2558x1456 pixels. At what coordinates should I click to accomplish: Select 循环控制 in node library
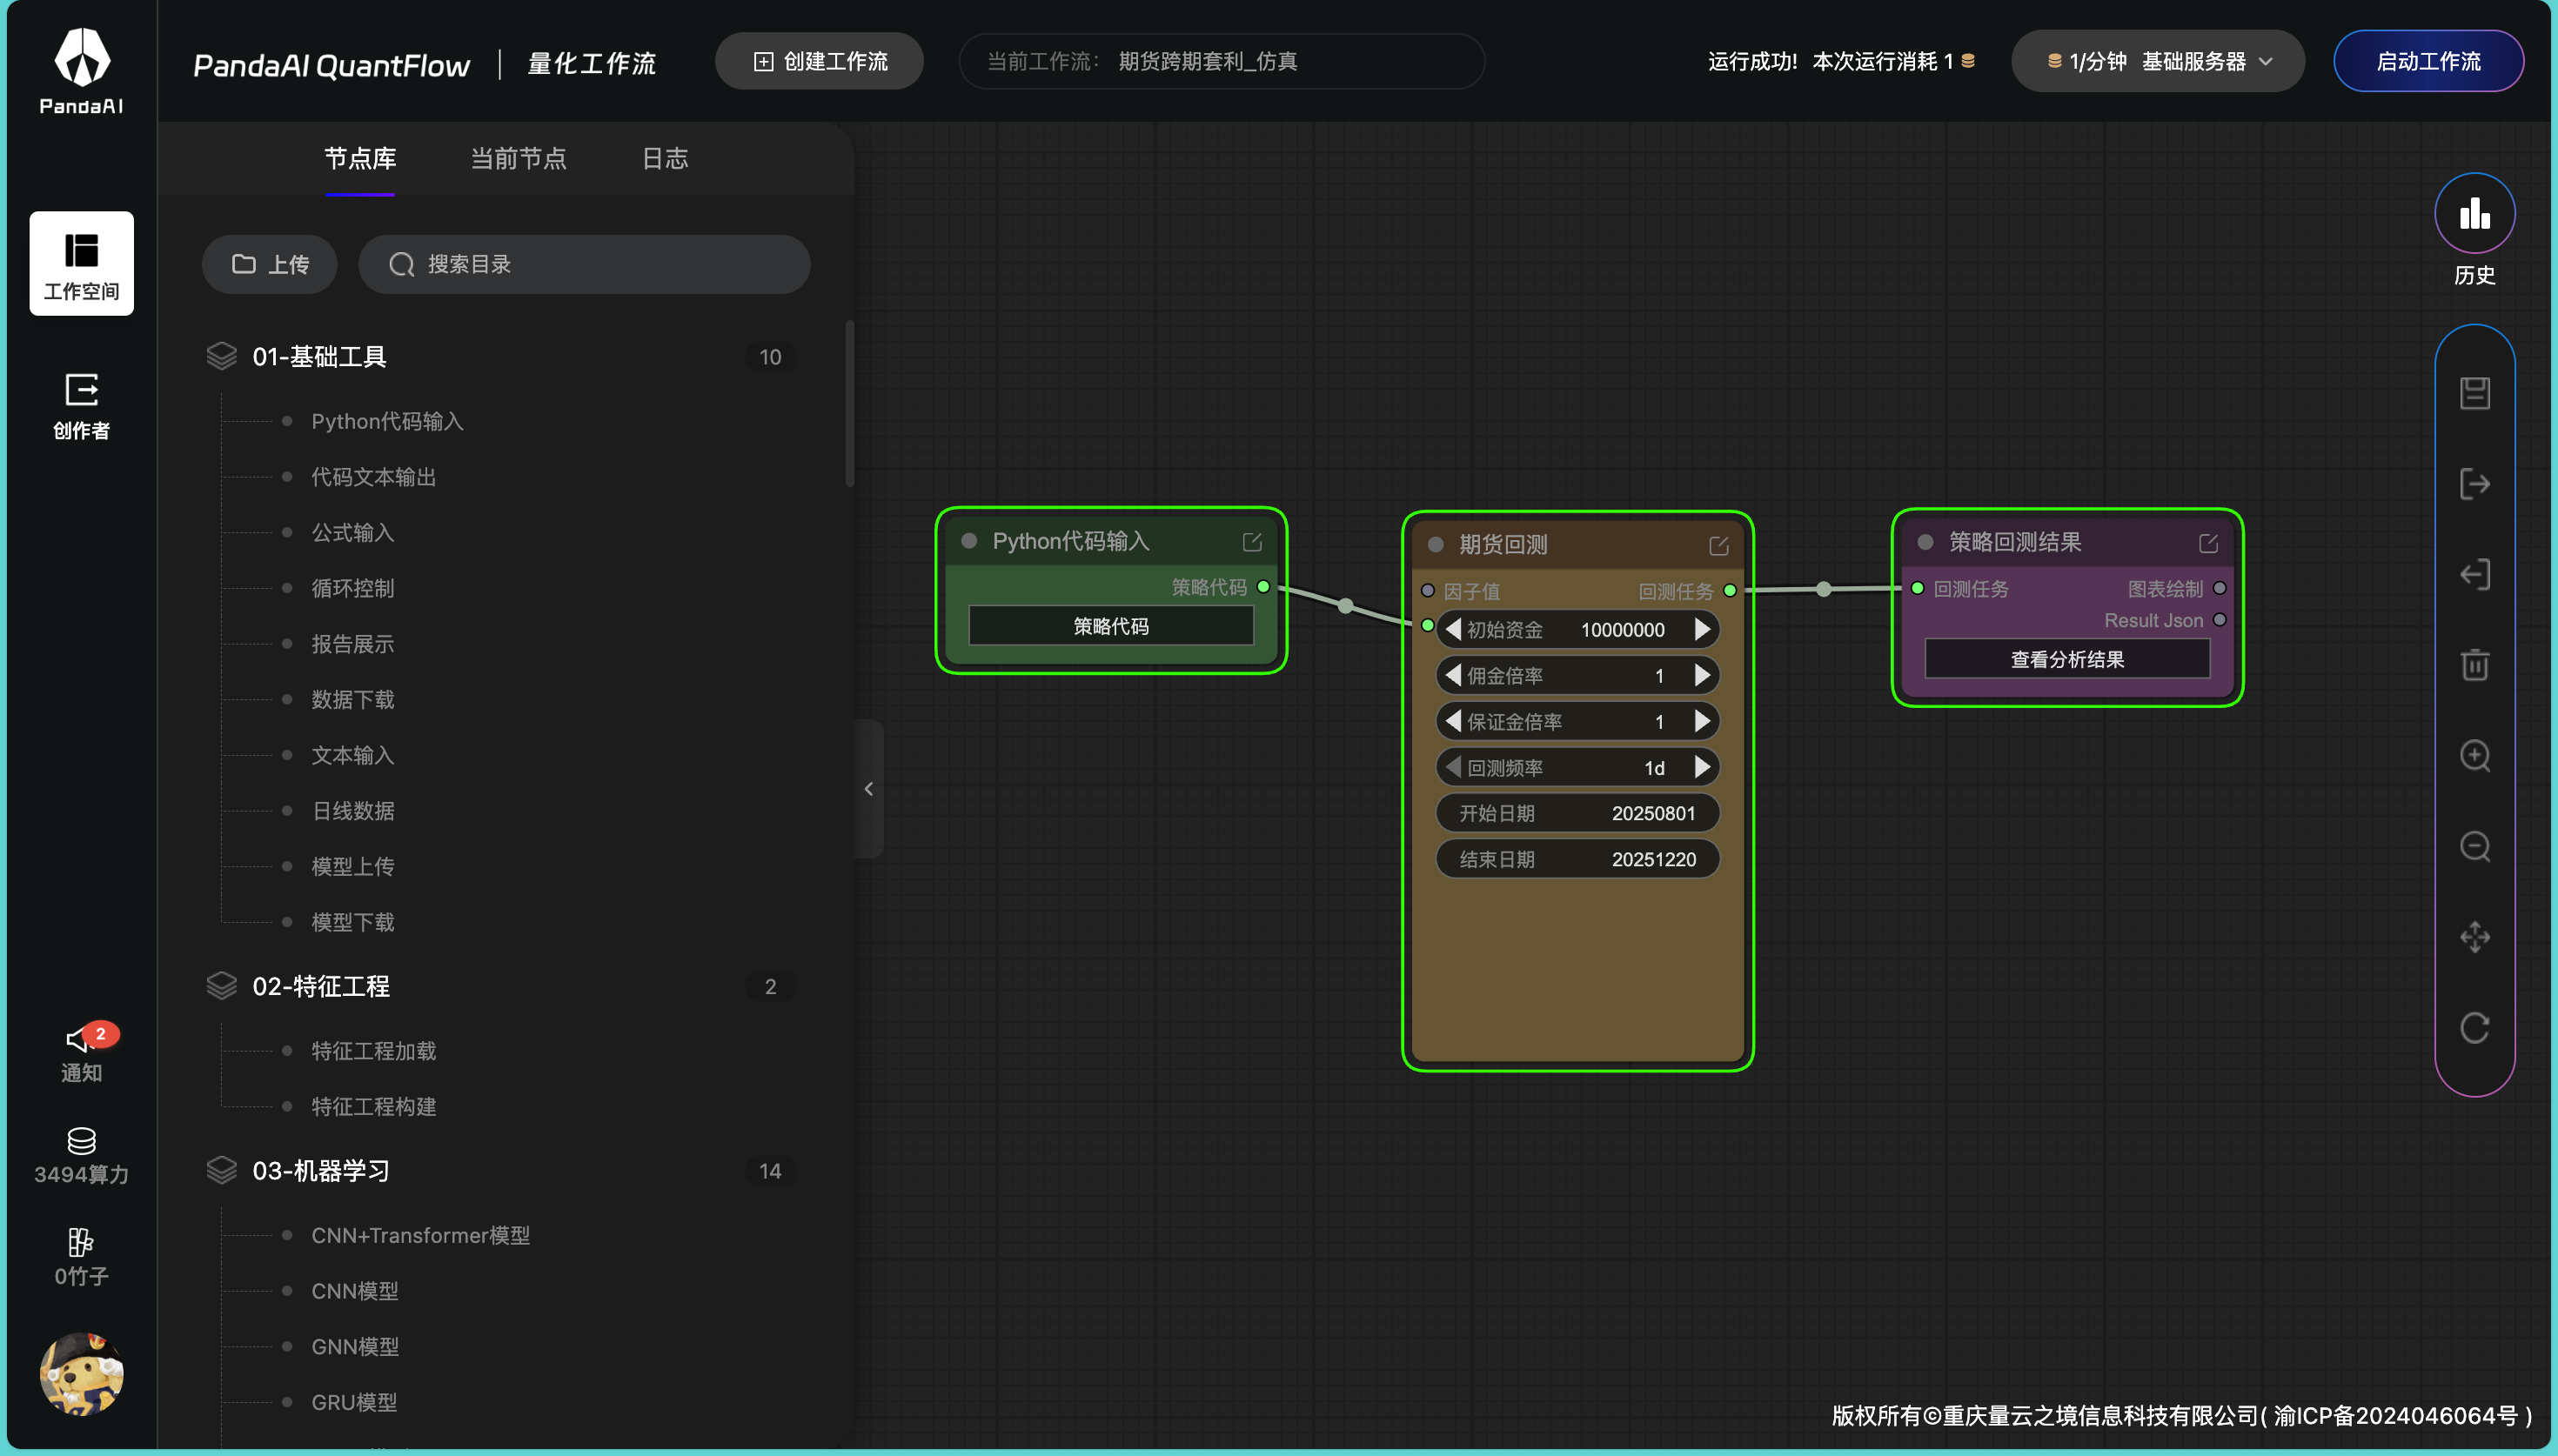click(352, 588)
